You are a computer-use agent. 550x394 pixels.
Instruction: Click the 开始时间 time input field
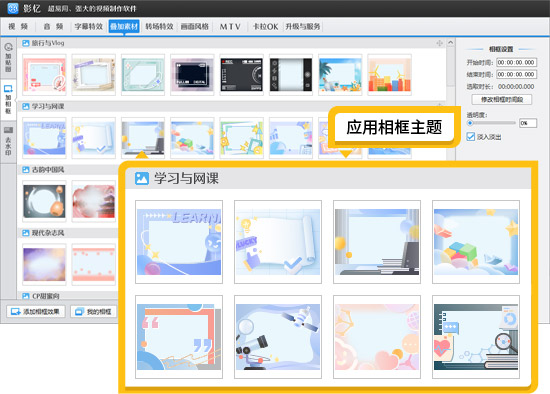[516, 62]
